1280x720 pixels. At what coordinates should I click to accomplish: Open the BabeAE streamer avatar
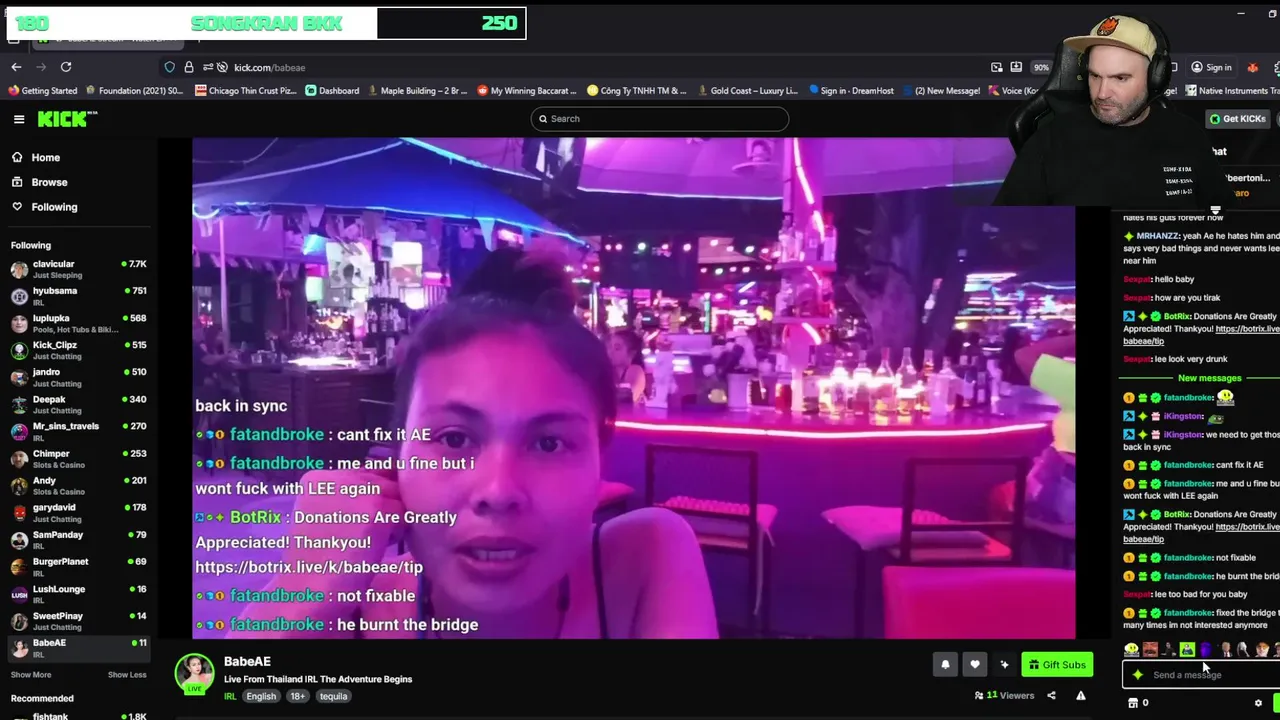click(x=194, y=674)
